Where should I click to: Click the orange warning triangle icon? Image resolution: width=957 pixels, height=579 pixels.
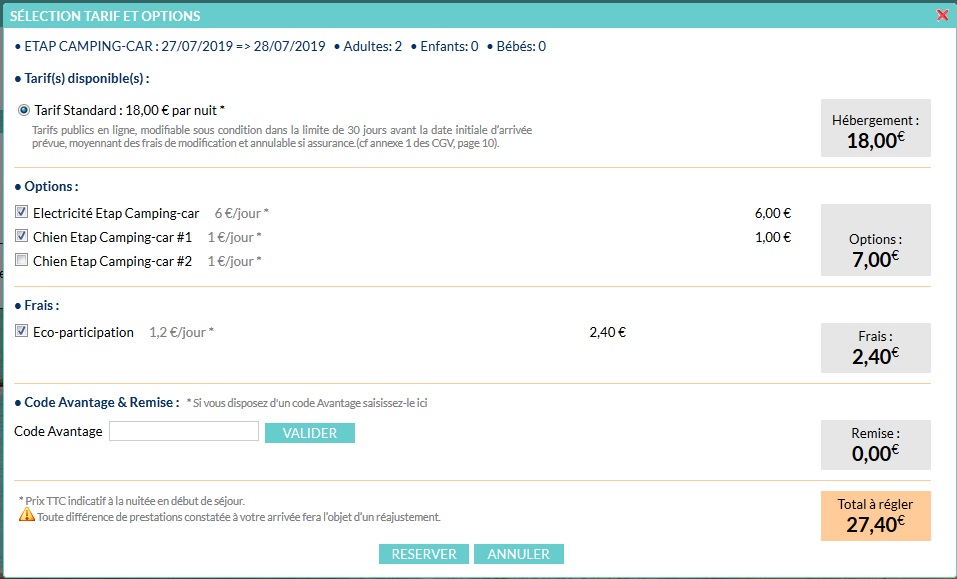(x=26, y=516)
